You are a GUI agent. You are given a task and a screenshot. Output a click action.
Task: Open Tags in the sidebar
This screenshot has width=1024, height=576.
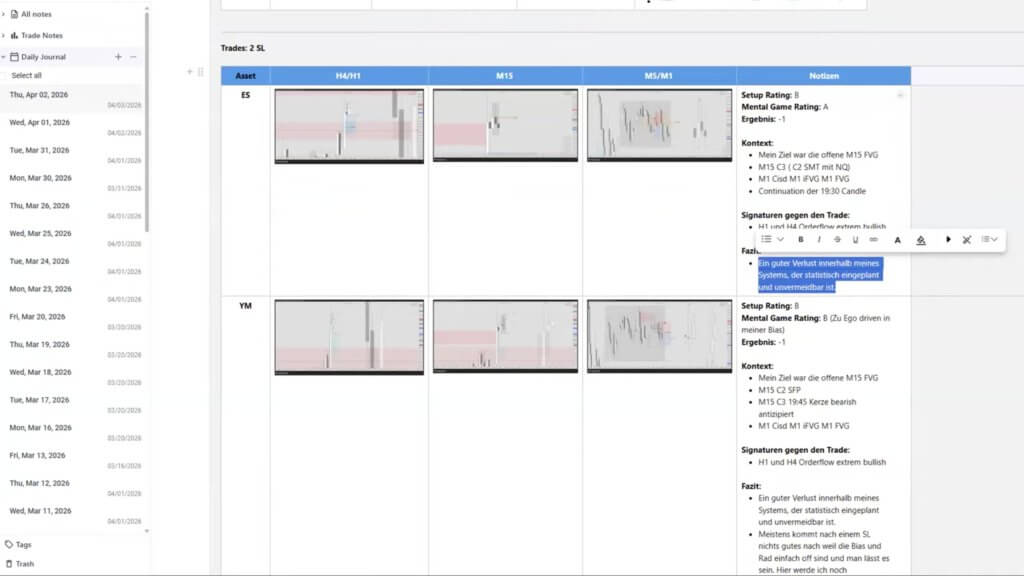pyautogui.click(x=23, y=545)
